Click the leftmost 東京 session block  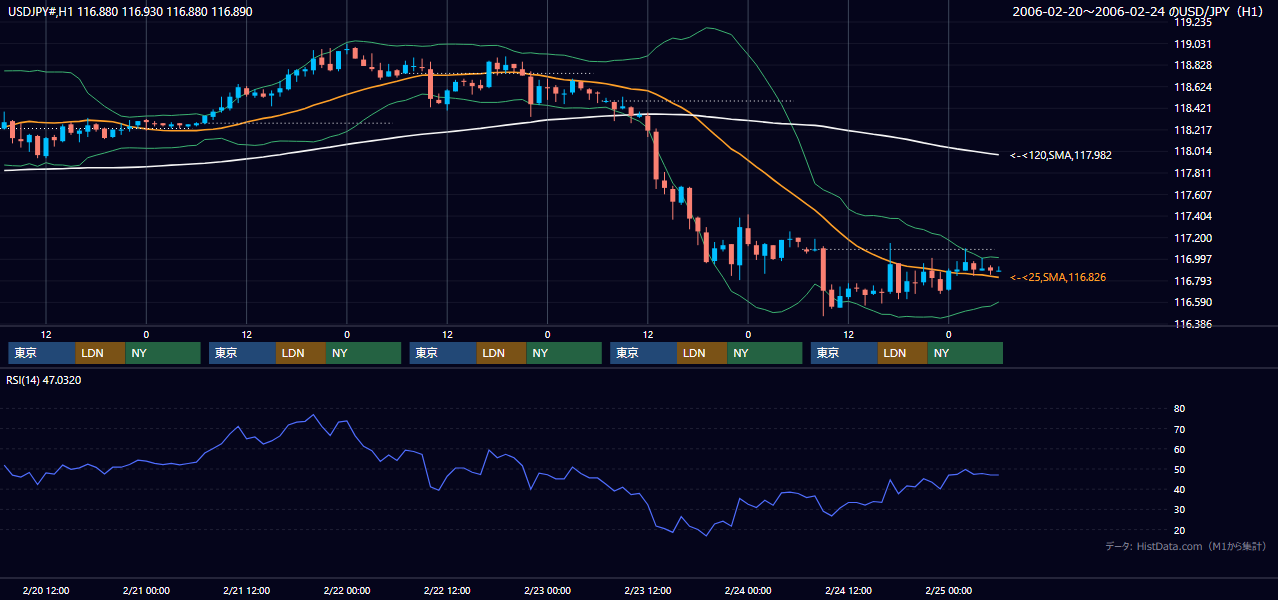pyautogui.click(x=42, y=353)
